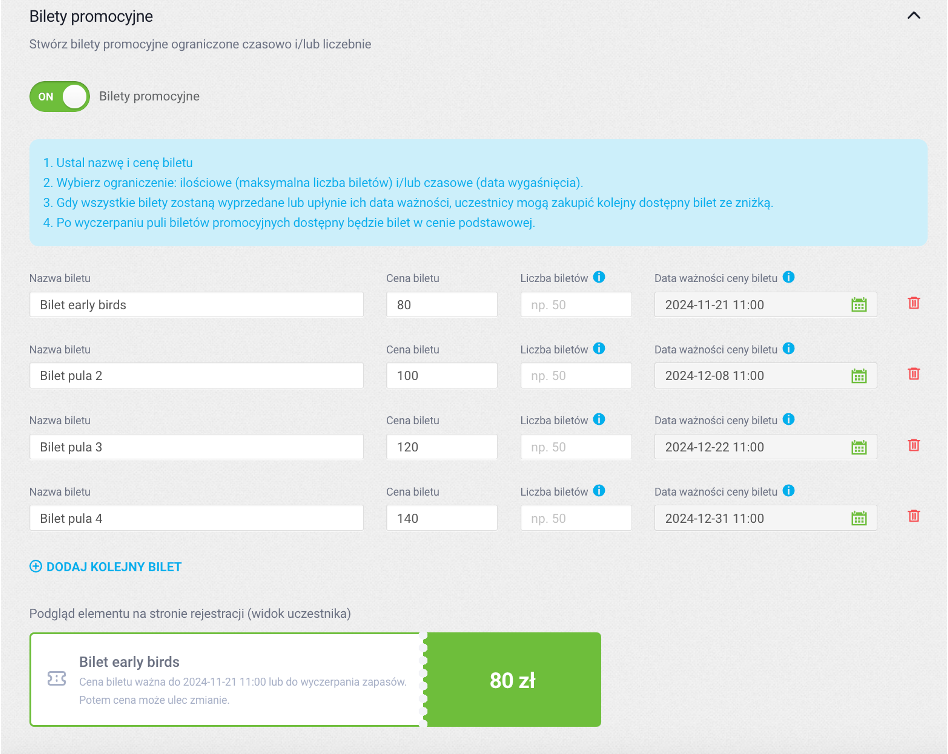The height and width of the screenshot is (754, 948).
Task: Click info icon beside Bilet pula 4 Liczba biletów
Action: pos(599,490)
